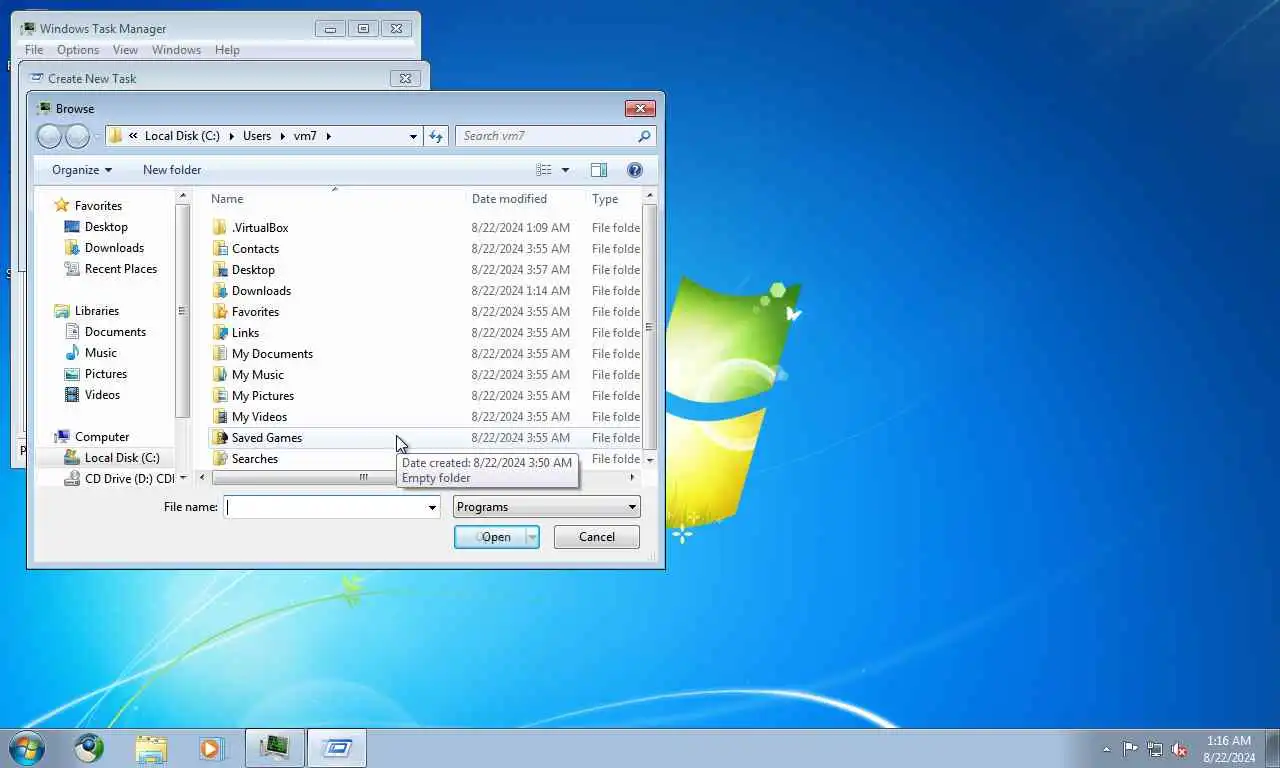Show hidden tray icons arrow
The height and width of the screenshot is (768, 1280).
coord(1106,749)
